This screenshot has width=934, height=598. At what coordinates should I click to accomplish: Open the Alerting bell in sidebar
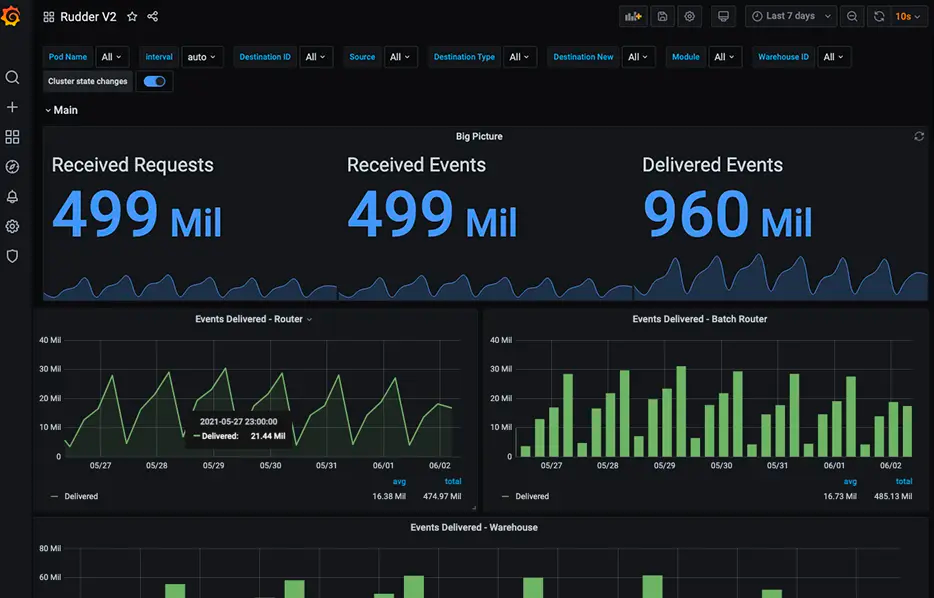12,197
